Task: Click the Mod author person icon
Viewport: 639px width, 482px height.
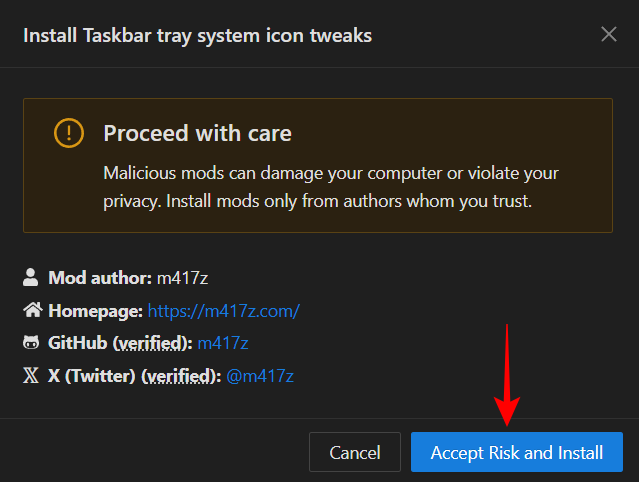Action: click(x=30, y=277)
